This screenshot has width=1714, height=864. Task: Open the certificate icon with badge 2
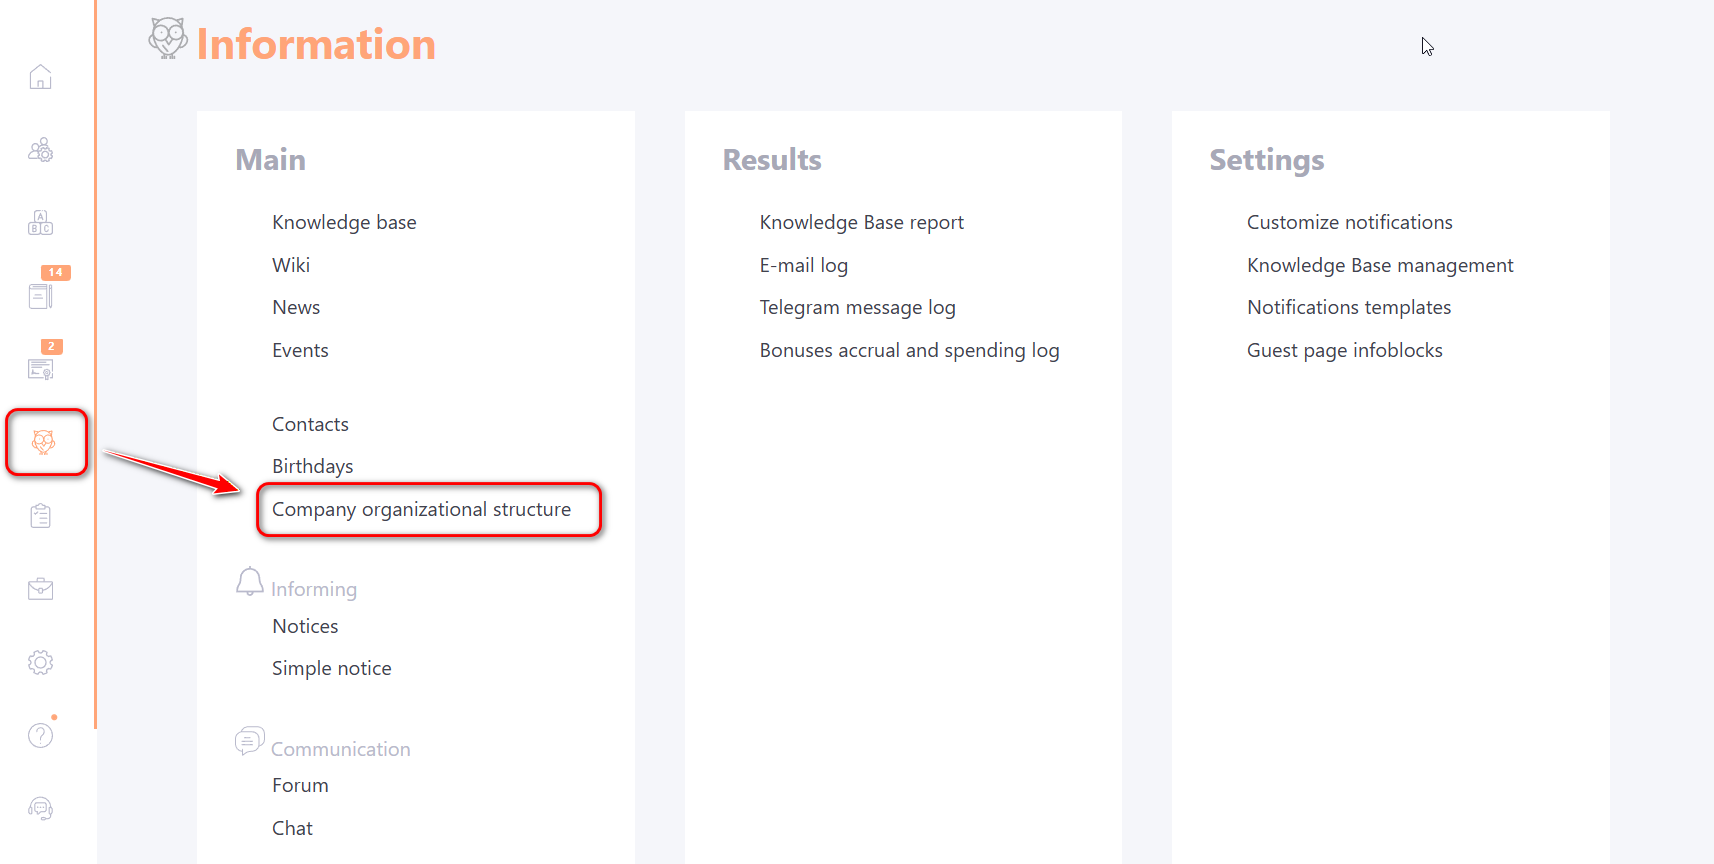click(40, 369)
